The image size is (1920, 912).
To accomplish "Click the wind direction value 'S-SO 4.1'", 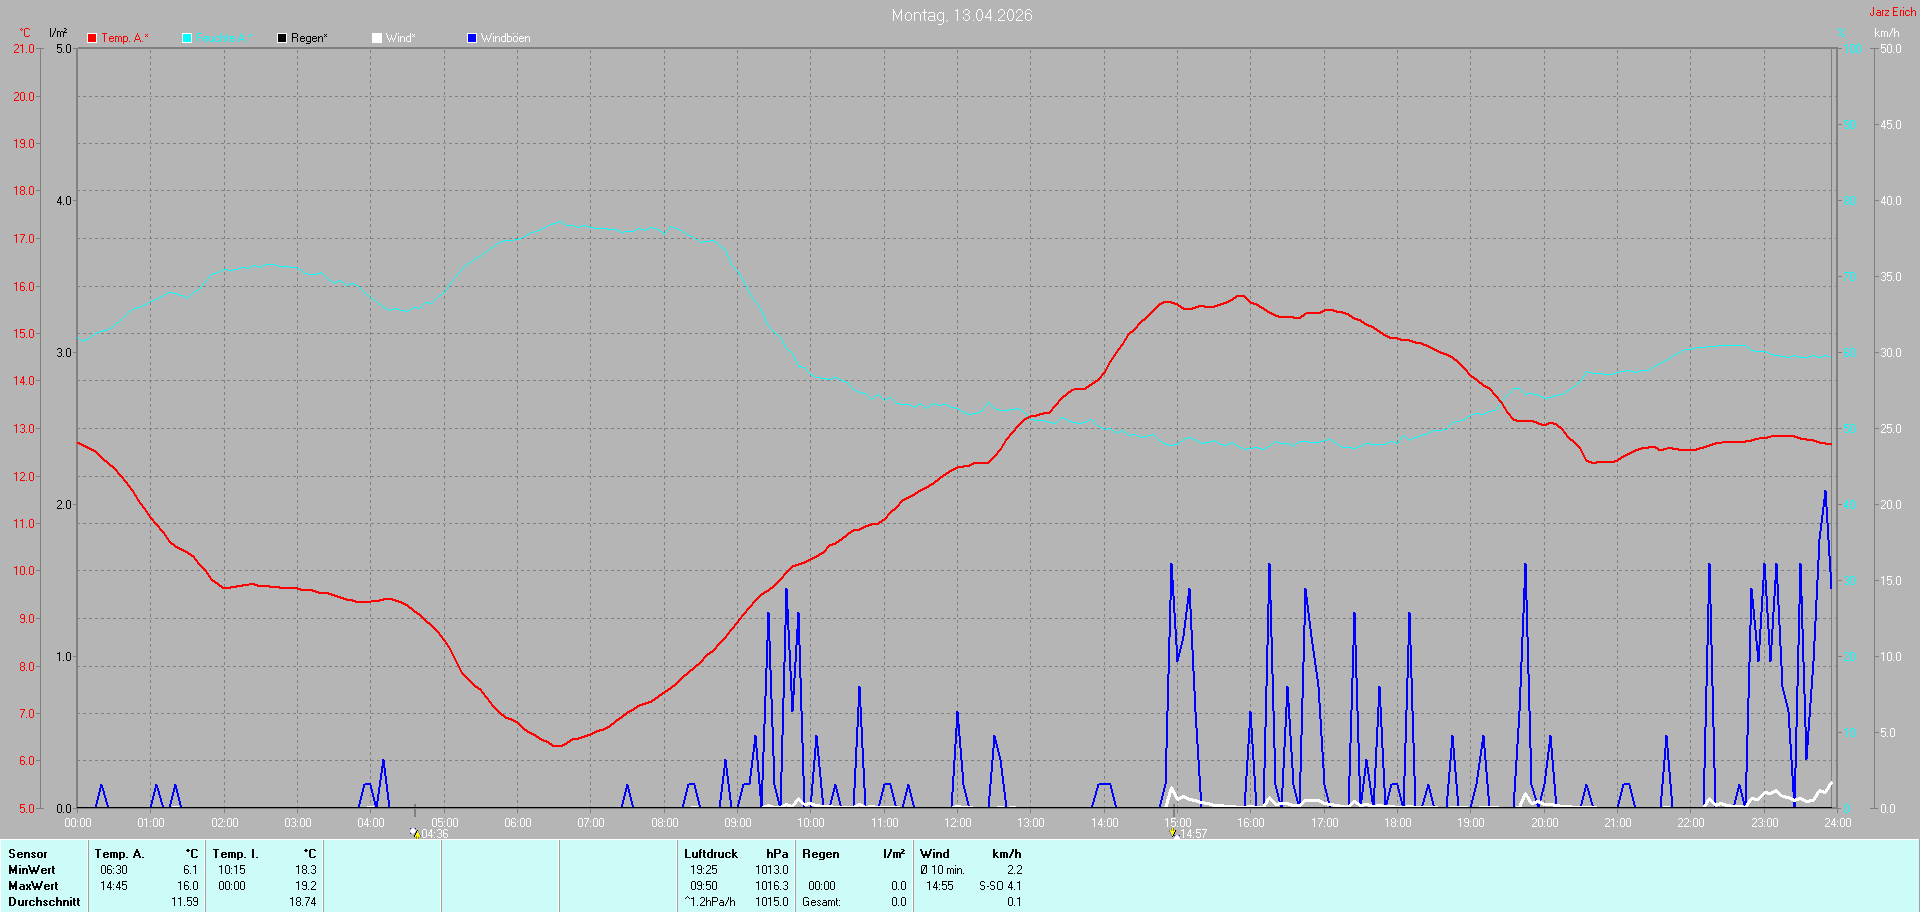I will click(x=1000, y=886).
